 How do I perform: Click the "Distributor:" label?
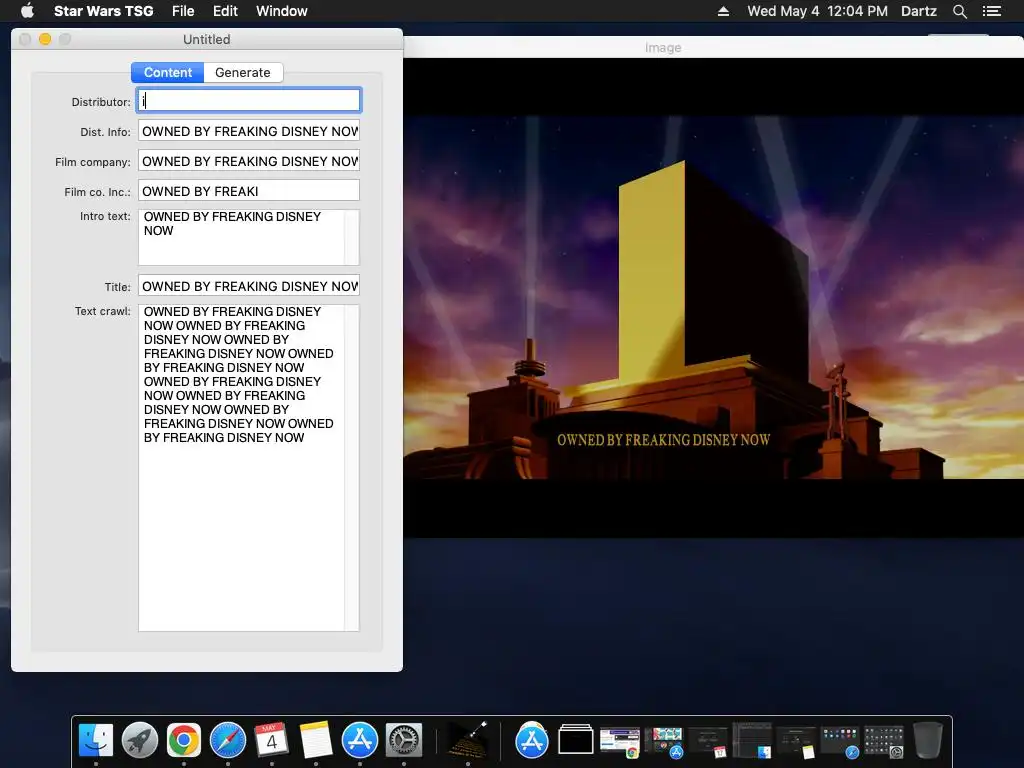point(101,102)
